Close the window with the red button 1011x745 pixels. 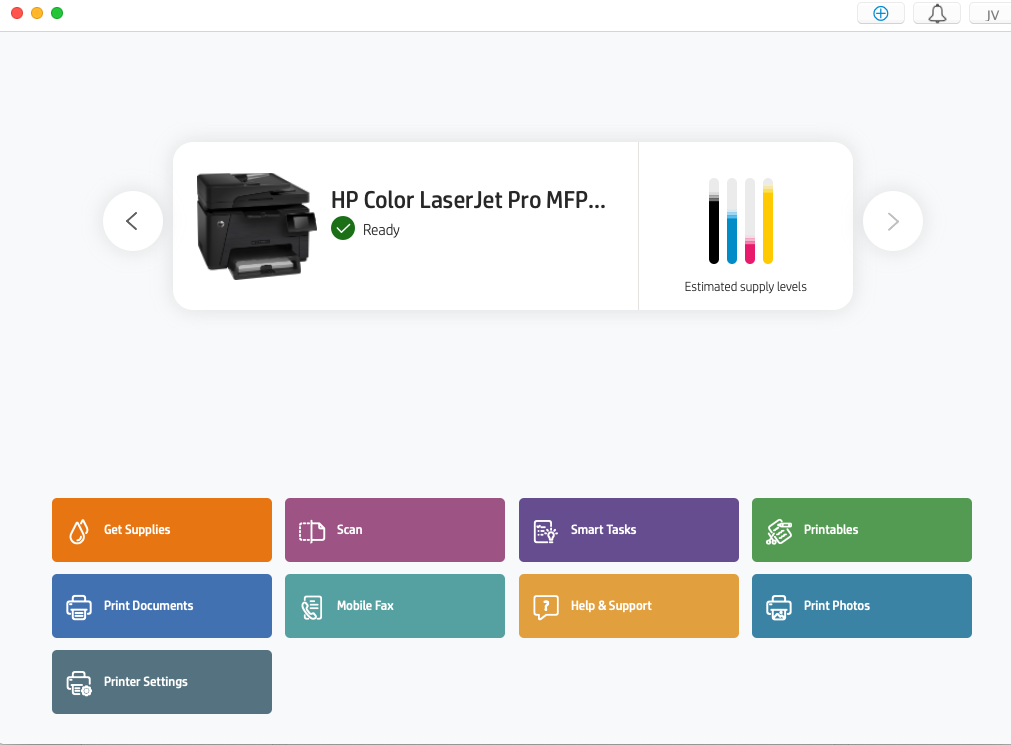17,13
